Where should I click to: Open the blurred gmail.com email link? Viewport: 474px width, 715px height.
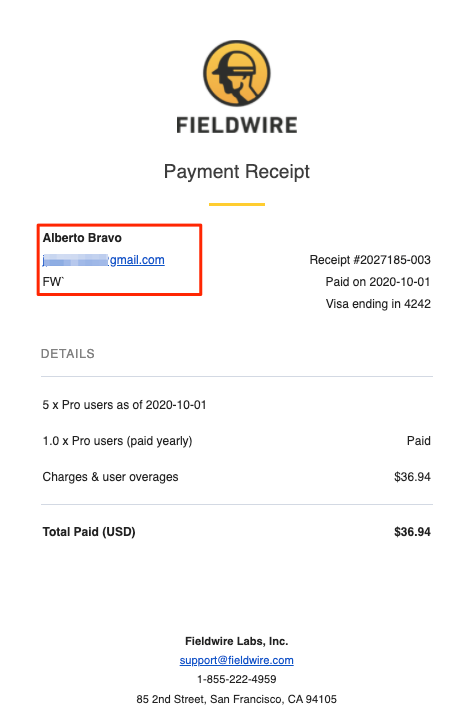[x=104, y=260]
